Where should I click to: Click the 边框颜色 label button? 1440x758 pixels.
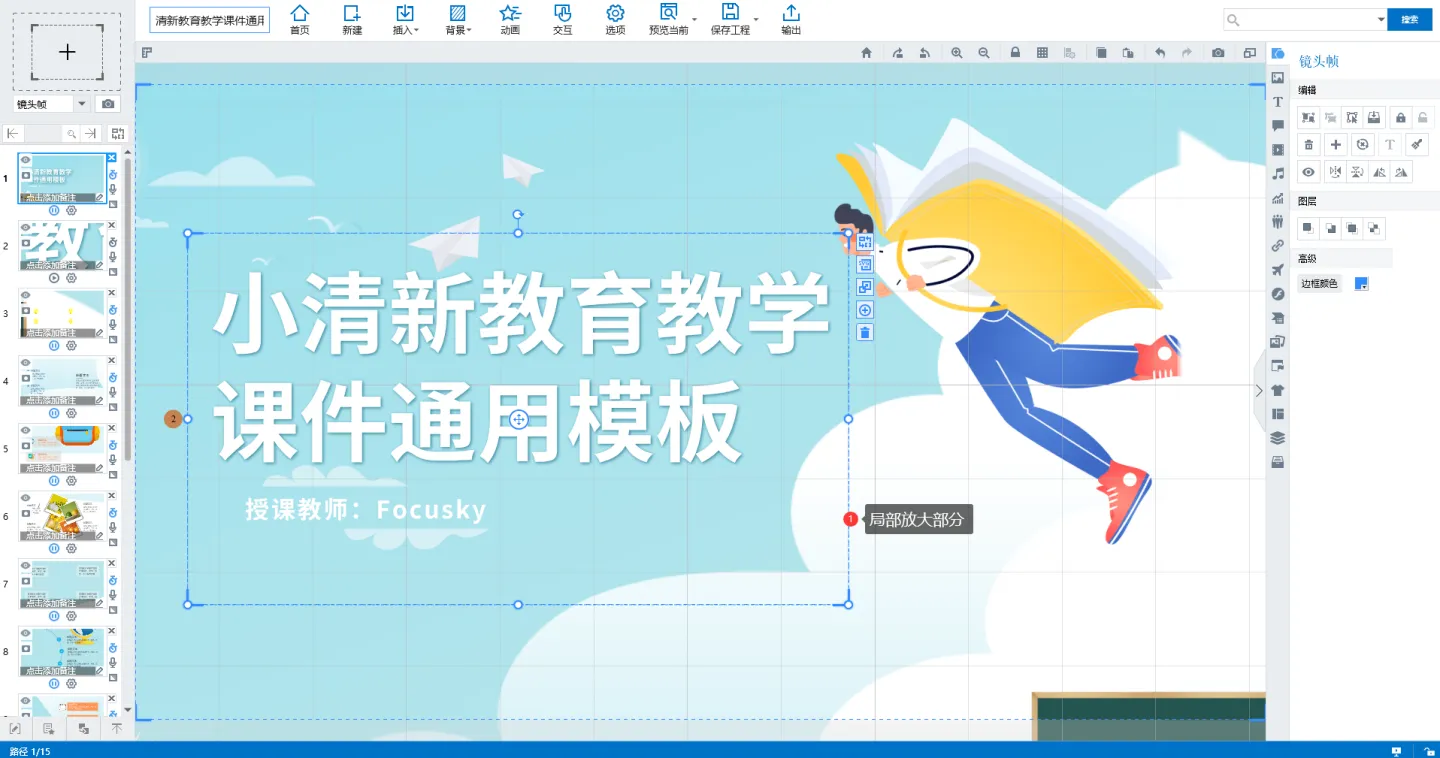coord(1319,284)
